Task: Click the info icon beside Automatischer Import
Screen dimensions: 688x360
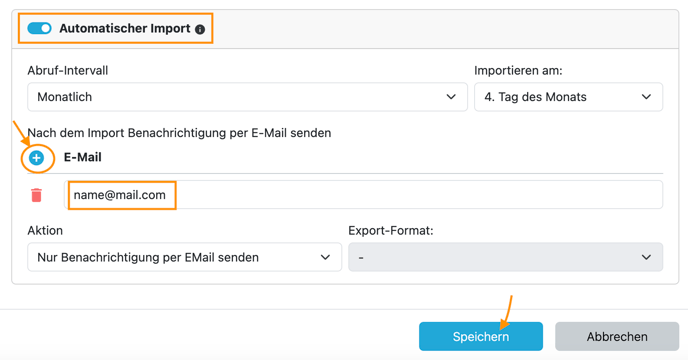Action: click(200, 29)
